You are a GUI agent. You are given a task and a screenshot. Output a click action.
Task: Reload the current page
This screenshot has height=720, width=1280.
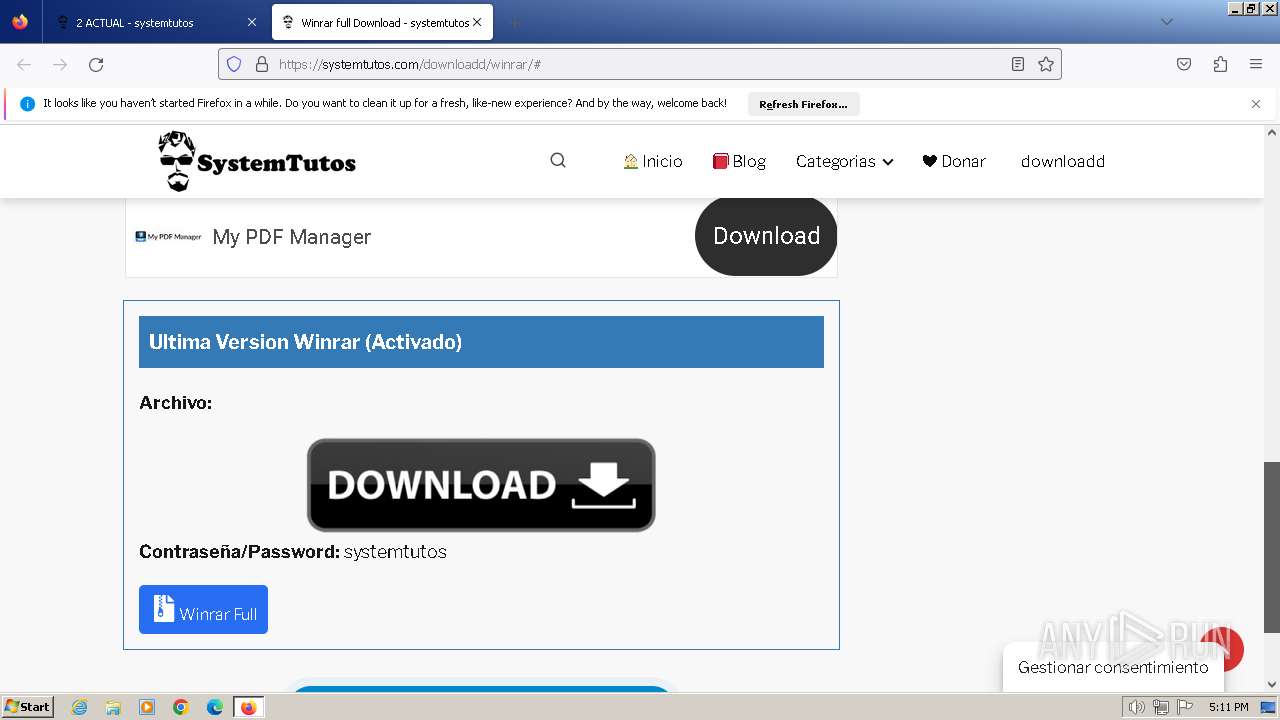96,64
